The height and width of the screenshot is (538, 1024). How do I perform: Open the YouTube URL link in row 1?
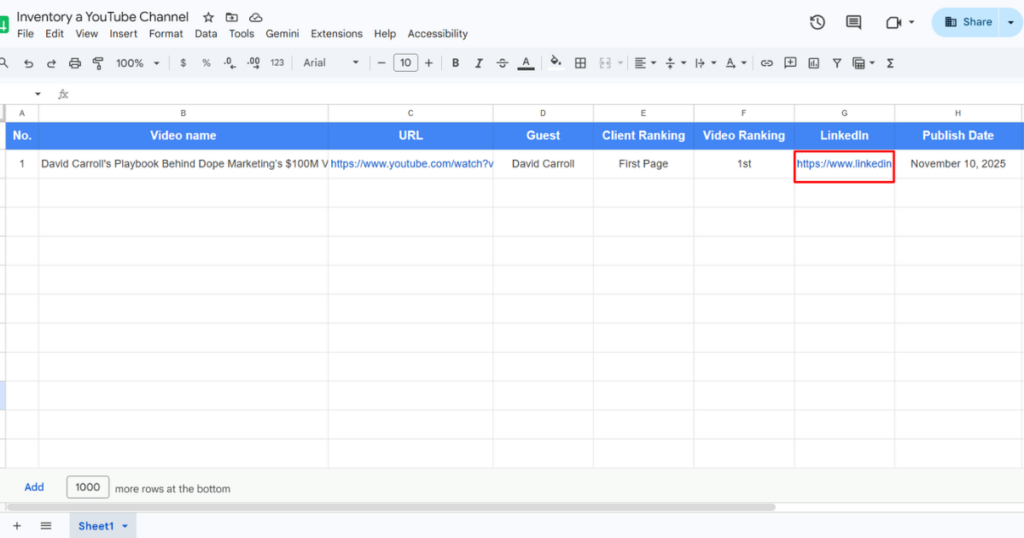tap(411, 164)
